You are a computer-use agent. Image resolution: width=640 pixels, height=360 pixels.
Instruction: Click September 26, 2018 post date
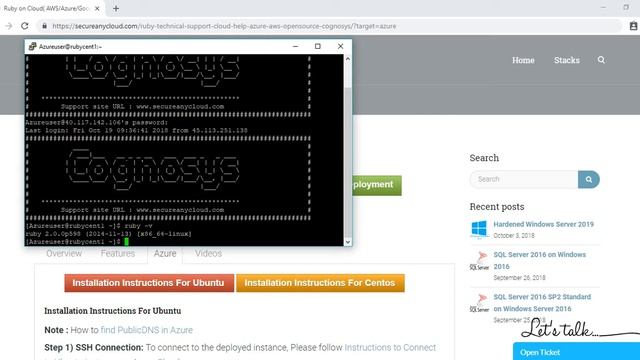pos(519,278)
